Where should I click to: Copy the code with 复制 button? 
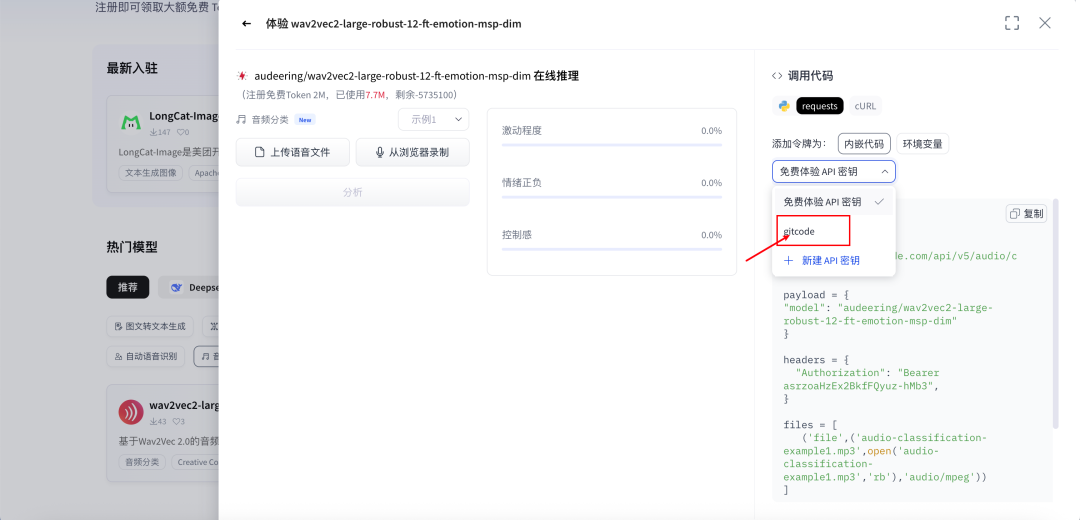pos(1026,214)
